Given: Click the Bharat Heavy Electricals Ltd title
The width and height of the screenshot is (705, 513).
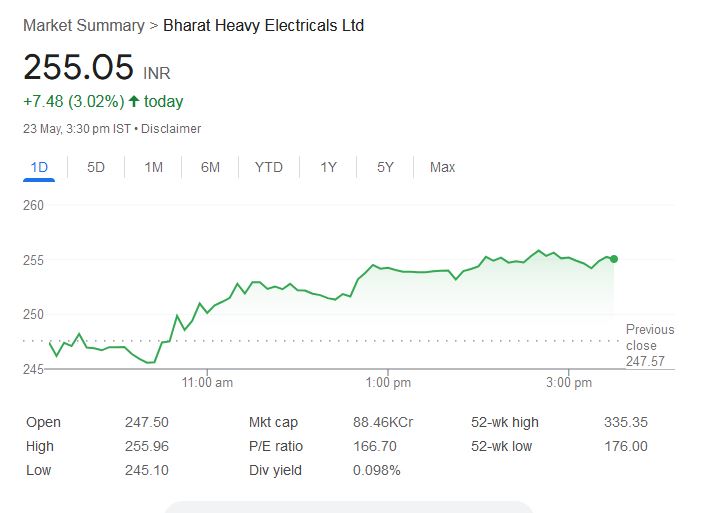Looking at the screenshot, I should tap(263, 25).
